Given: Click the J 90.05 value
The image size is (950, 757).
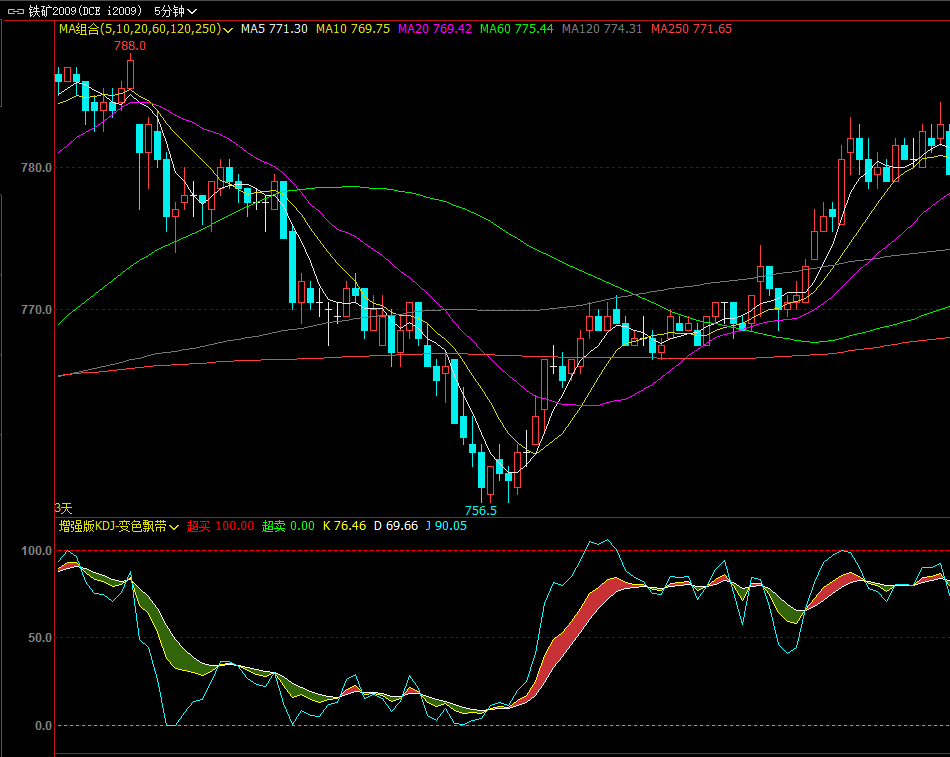Looking at the screenshot, I should coord(446,526).
